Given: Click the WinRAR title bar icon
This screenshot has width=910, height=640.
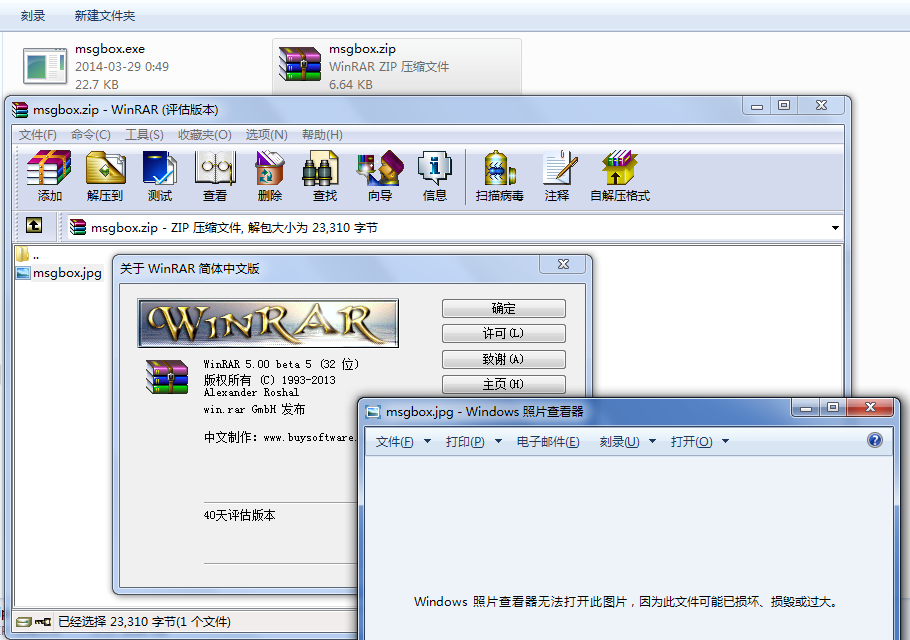Looking at the screenshot, I should pyautogui.click(x=20, y=110).
